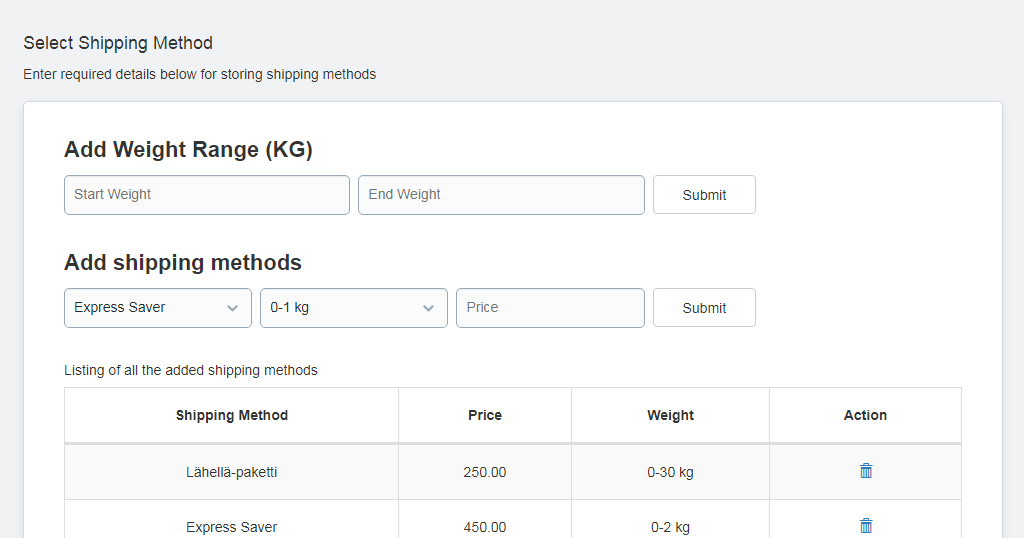1024x538 pixels.
Task: Click into the Price input field
Action: click(550, 308)
